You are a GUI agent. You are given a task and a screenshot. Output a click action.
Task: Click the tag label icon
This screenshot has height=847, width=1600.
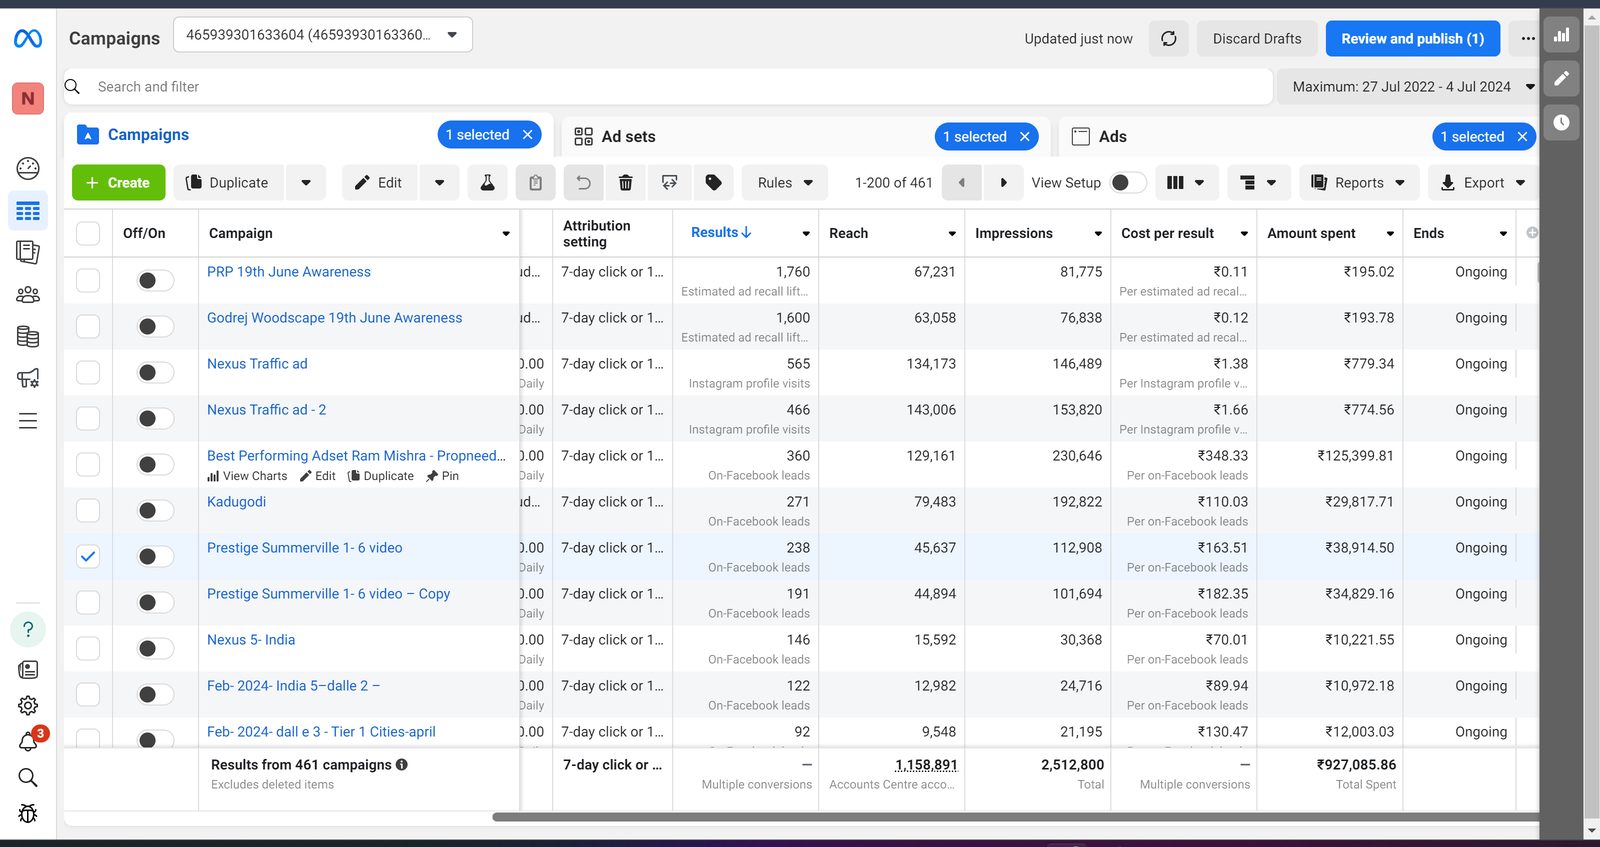click(x=713, y=183)
